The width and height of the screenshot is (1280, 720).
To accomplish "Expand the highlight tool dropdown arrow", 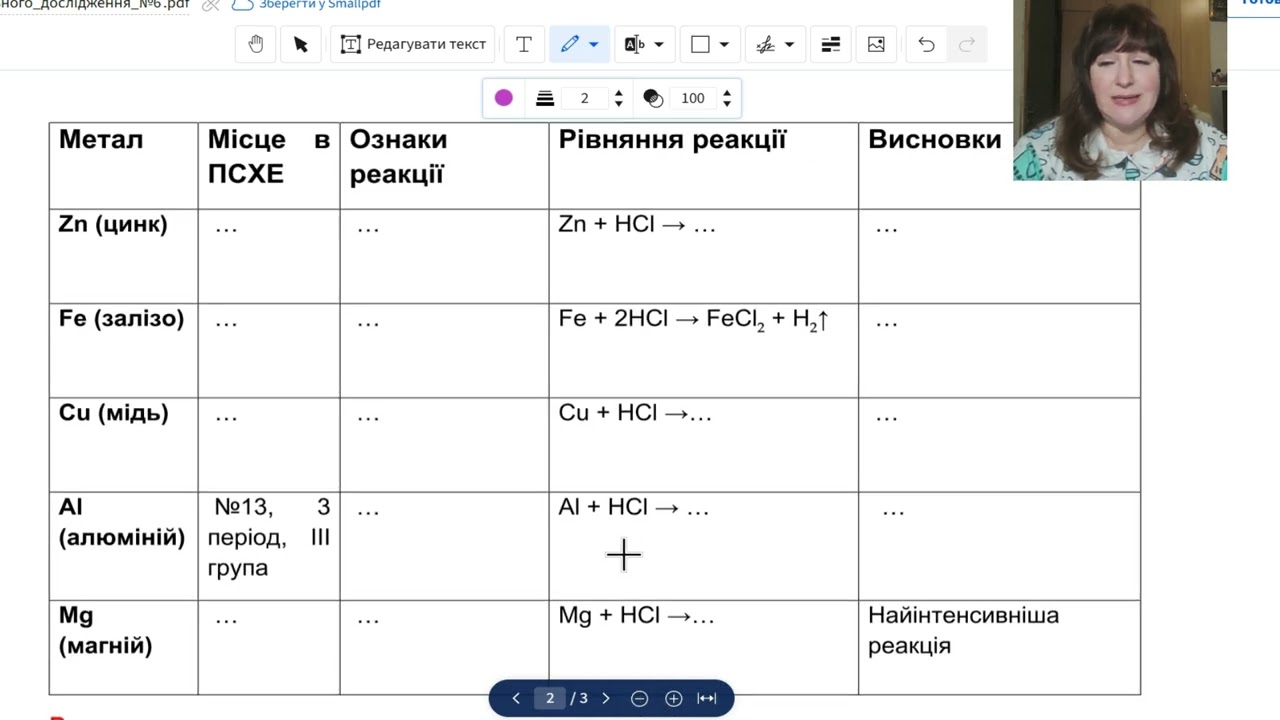I will pos(659,44).
